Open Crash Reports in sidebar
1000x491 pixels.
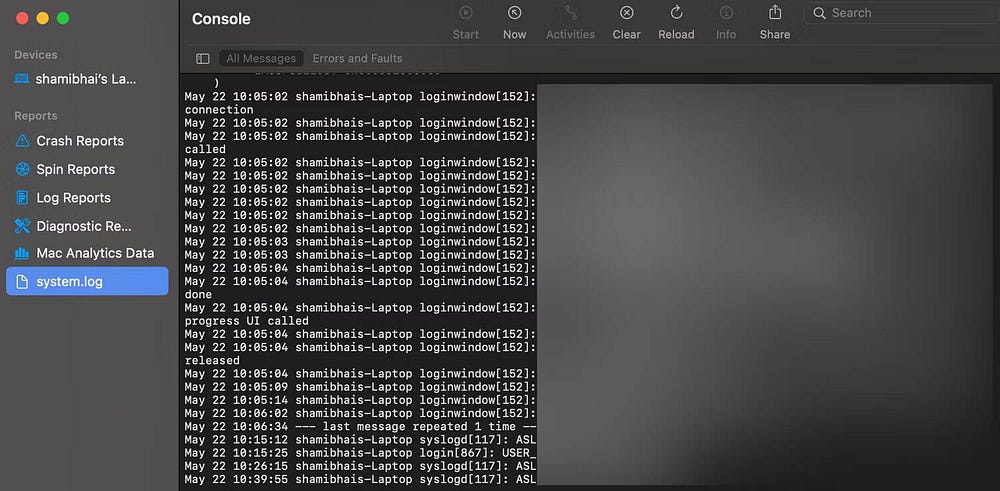tap(87, 141)
